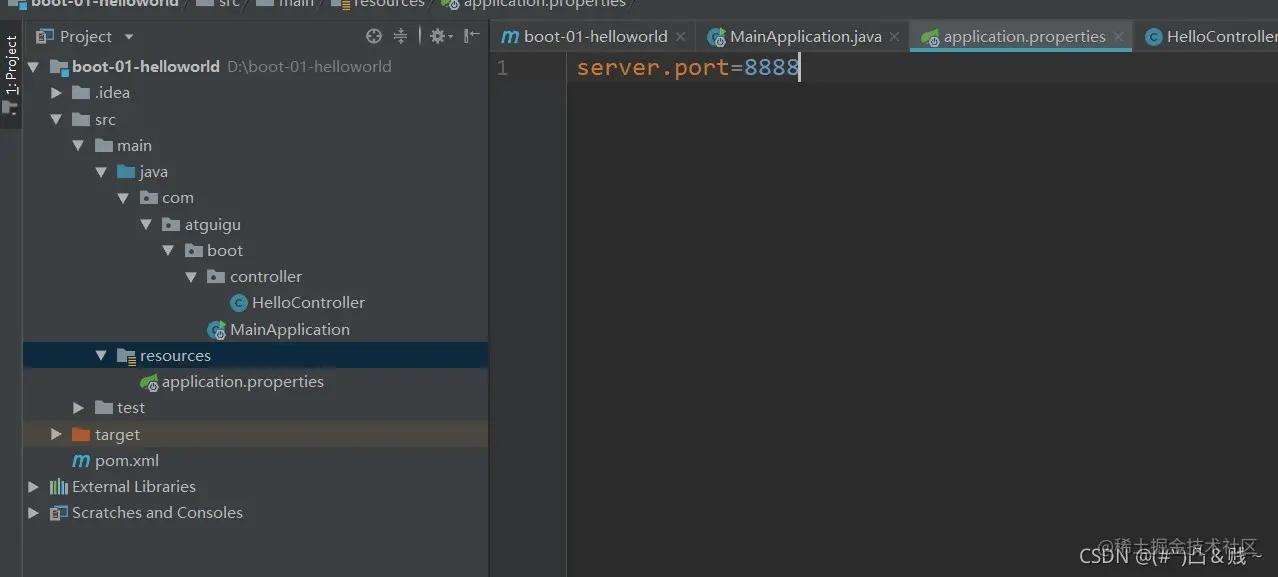Close the MainApplication.java tab
Image resolution: width=1278 pixels, height=577 pixels.
click(894, 37)
